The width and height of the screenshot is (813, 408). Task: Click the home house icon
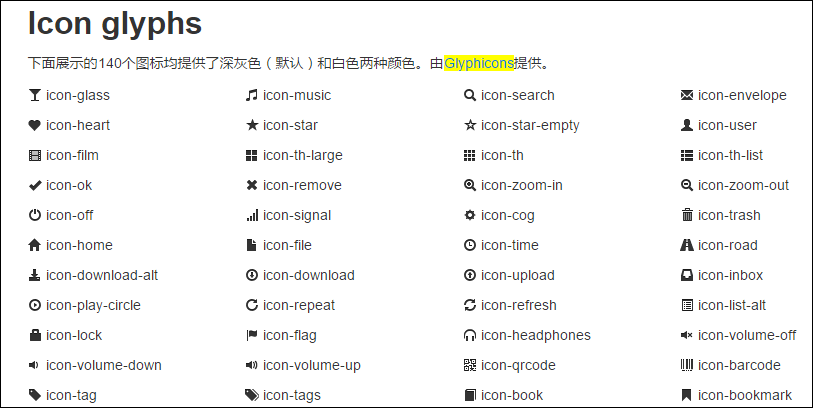pos(35,245)
